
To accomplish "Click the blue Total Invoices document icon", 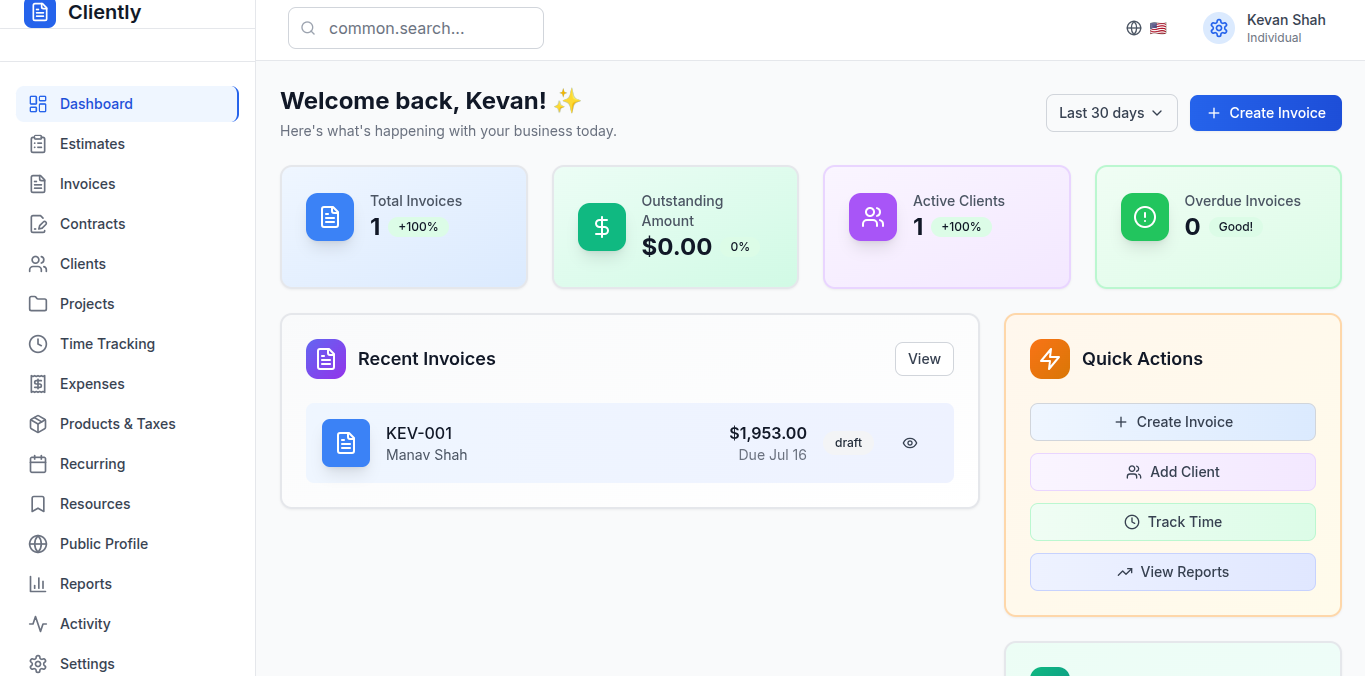I will (x=330, y=217).
